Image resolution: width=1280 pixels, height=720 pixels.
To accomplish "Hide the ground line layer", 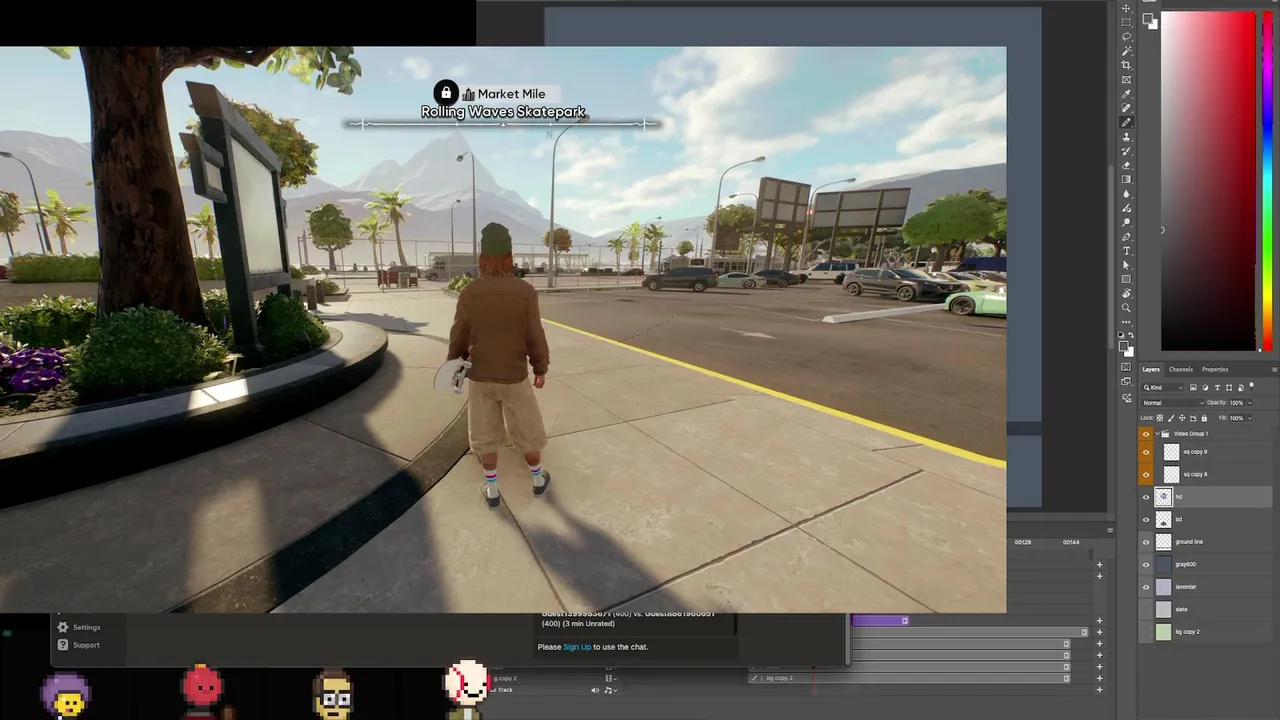I will coord(1146,542).
